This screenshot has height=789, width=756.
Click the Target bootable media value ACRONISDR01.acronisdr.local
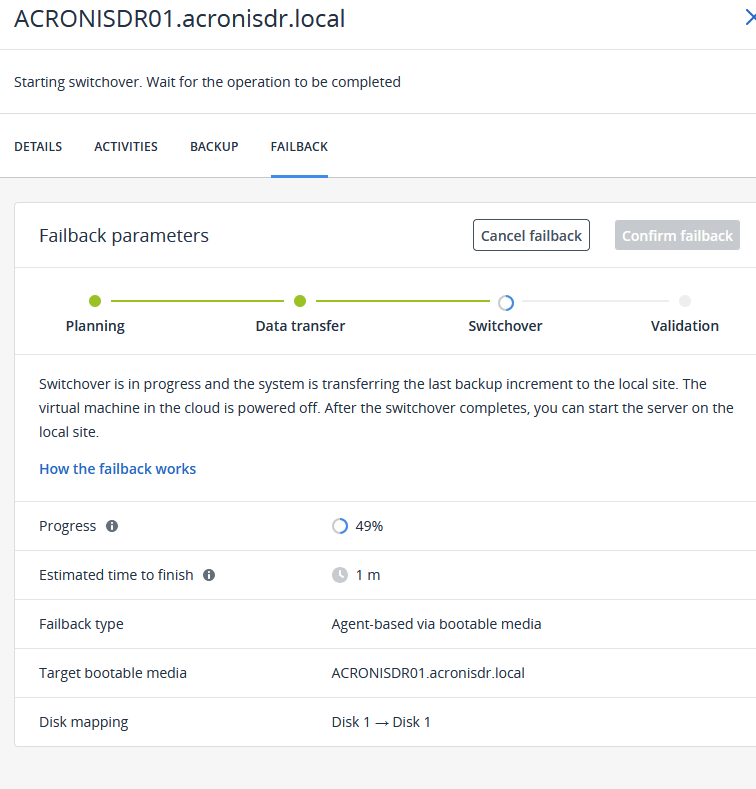pos(428,673)
